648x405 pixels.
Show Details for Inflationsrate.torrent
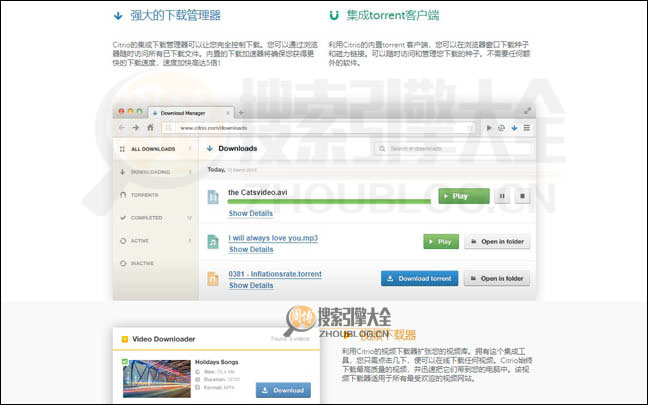point(251,285)
